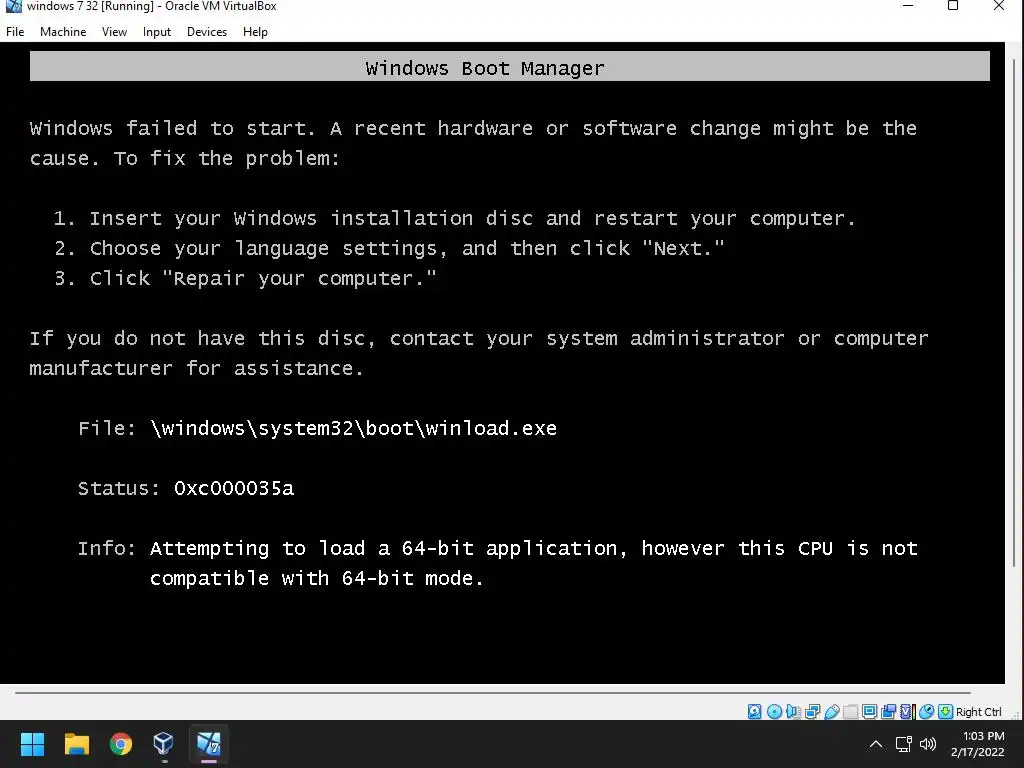Click the mouse integration status icon
The height and width of the screenshot is (768, 1024).
pyautogui.click(x=926, y=711)
